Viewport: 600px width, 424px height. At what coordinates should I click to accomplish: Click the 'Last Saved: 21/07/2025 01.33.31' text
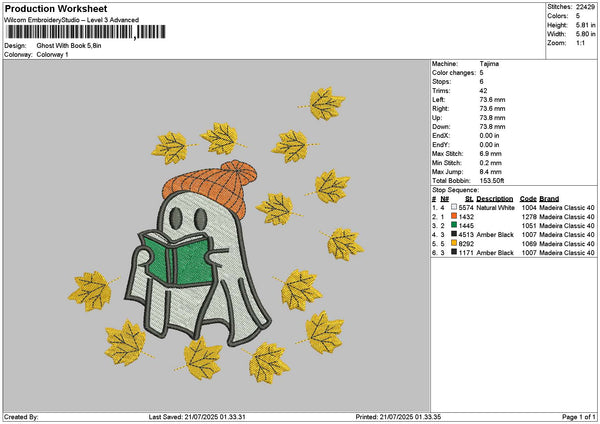click(x=197, y=417)
